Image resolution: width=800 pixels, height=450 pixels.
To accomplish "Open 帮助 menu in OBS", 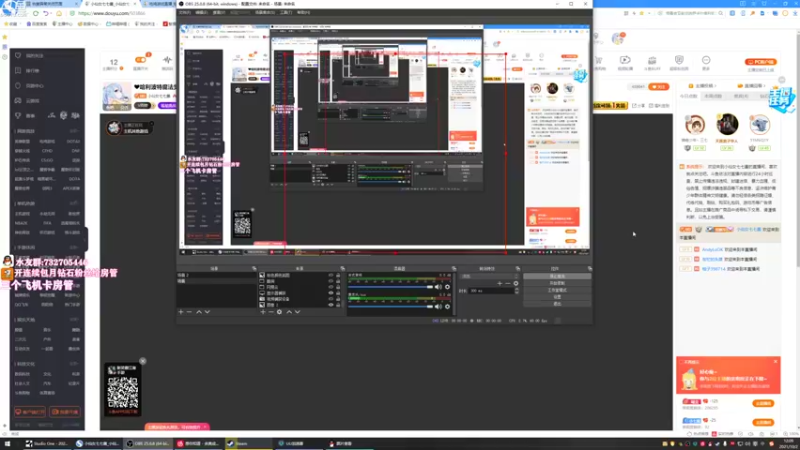I will tap(303, 12).
